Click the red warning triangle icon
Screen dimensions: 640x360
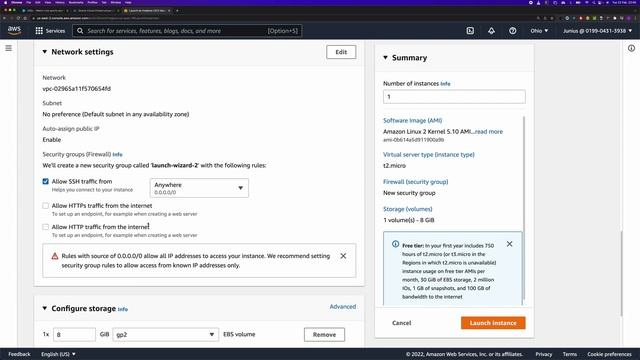point(55,256)
